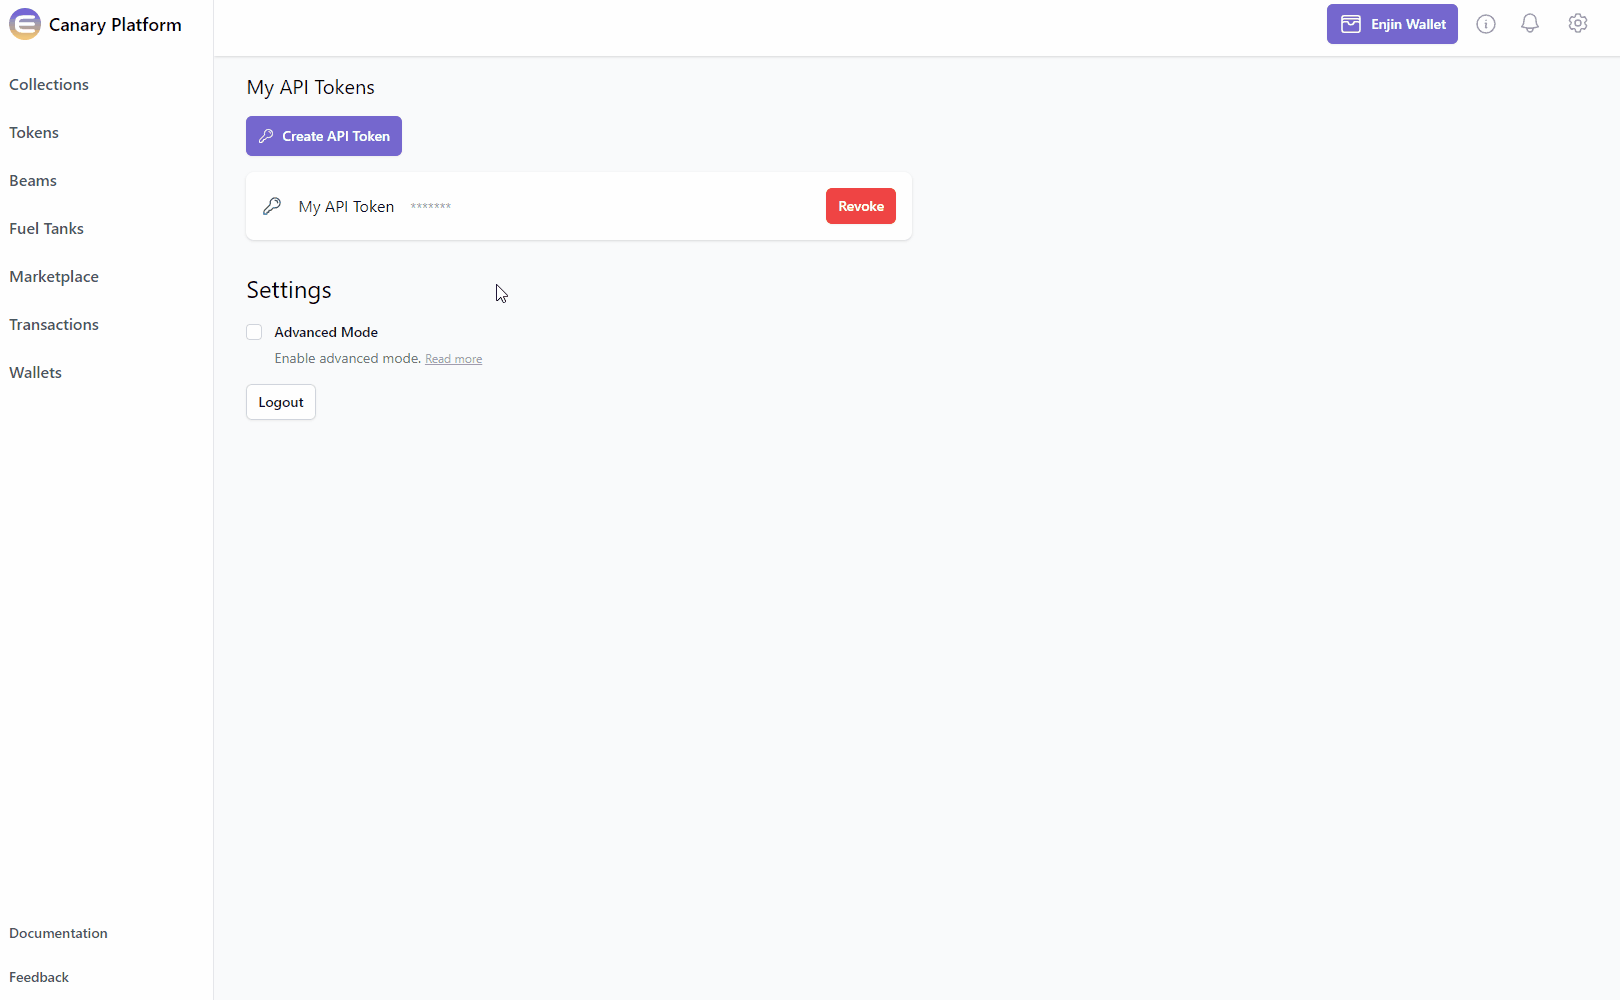Image resolution: width=1620 pixels, height=1000 pixels.
Task: View Transactions page
Action: (54, 324)
